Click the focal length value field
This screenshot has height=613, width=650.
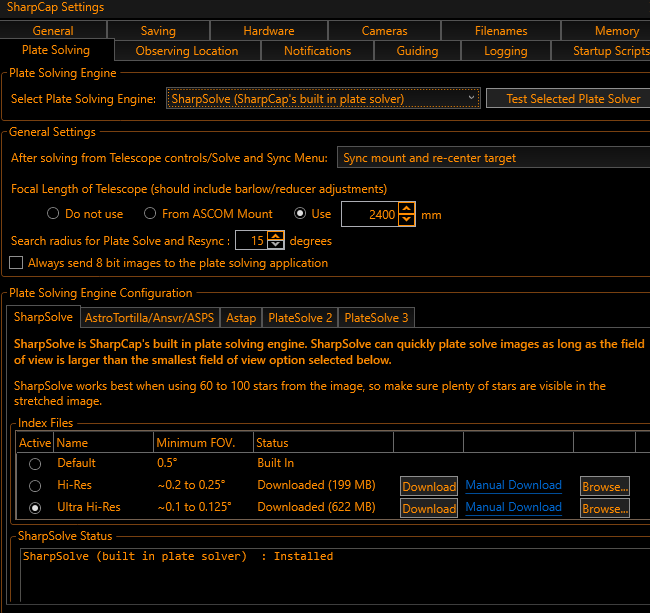coord(370,214)
